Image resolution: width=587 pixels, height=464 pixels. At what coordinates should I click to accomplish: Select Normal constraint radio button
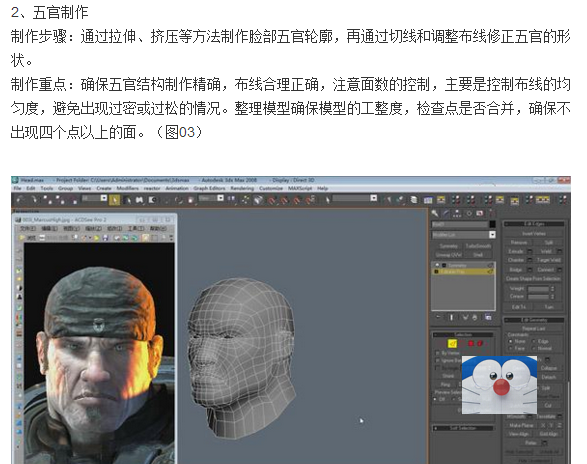coord(534,348)
